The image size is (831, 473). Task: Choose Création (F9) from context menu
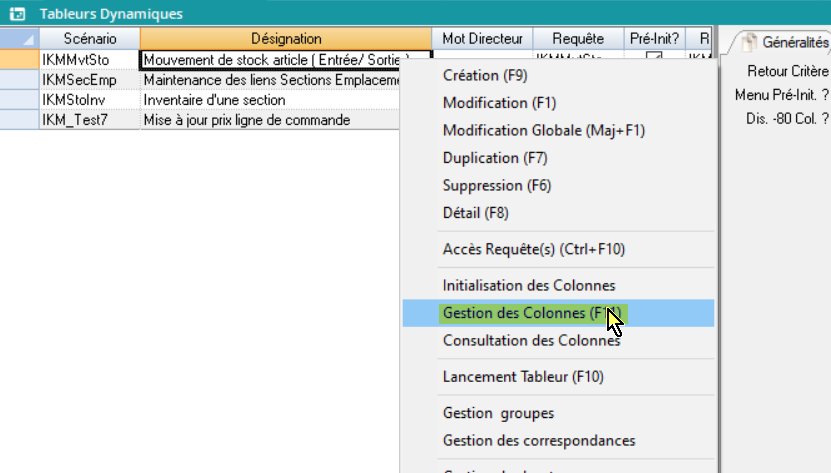485,75
